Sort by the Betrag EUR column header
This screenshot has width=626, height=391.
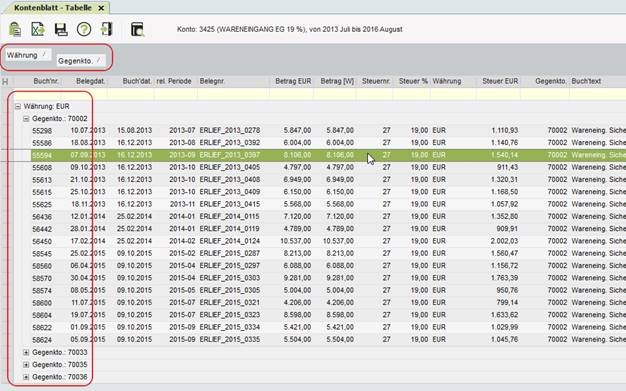[x=293, y=81]
